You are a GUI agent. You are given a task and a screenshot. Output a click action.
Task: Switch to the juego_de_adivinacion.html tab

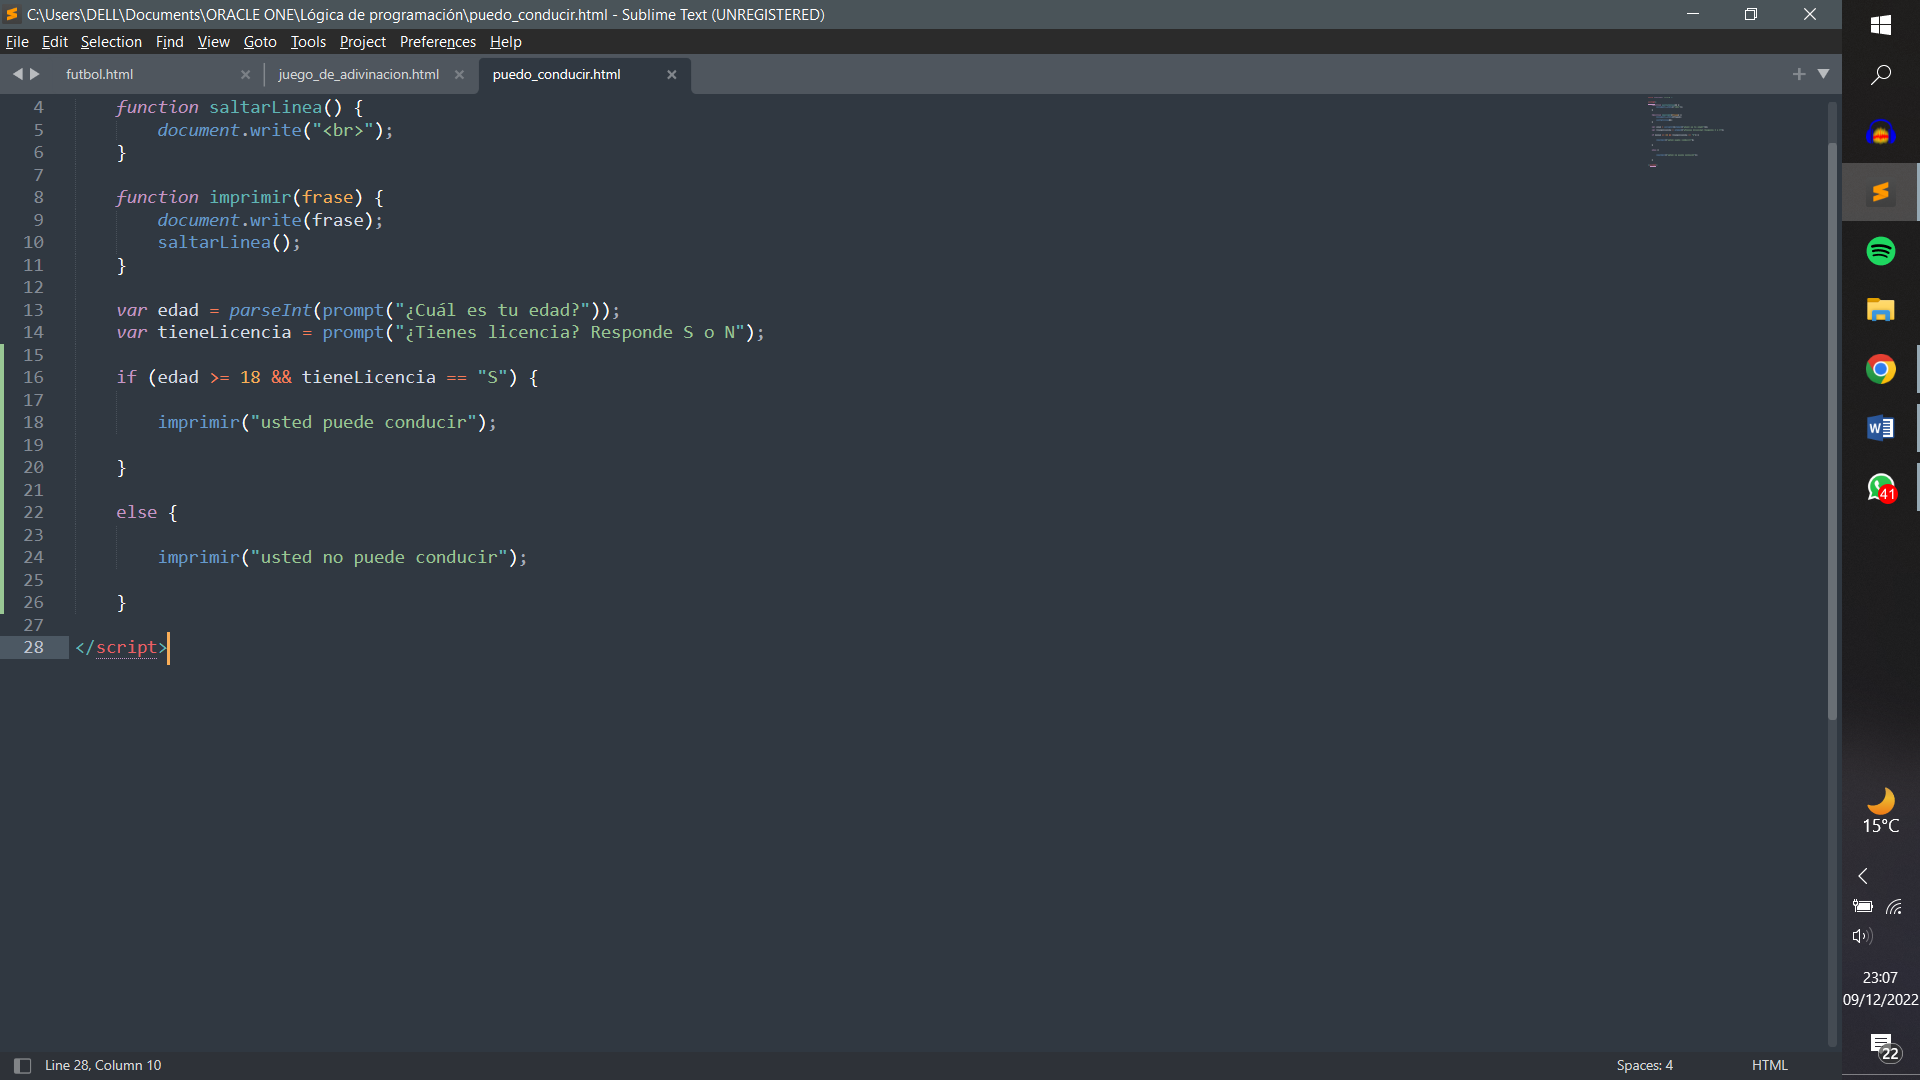click(x=358, y=75)
